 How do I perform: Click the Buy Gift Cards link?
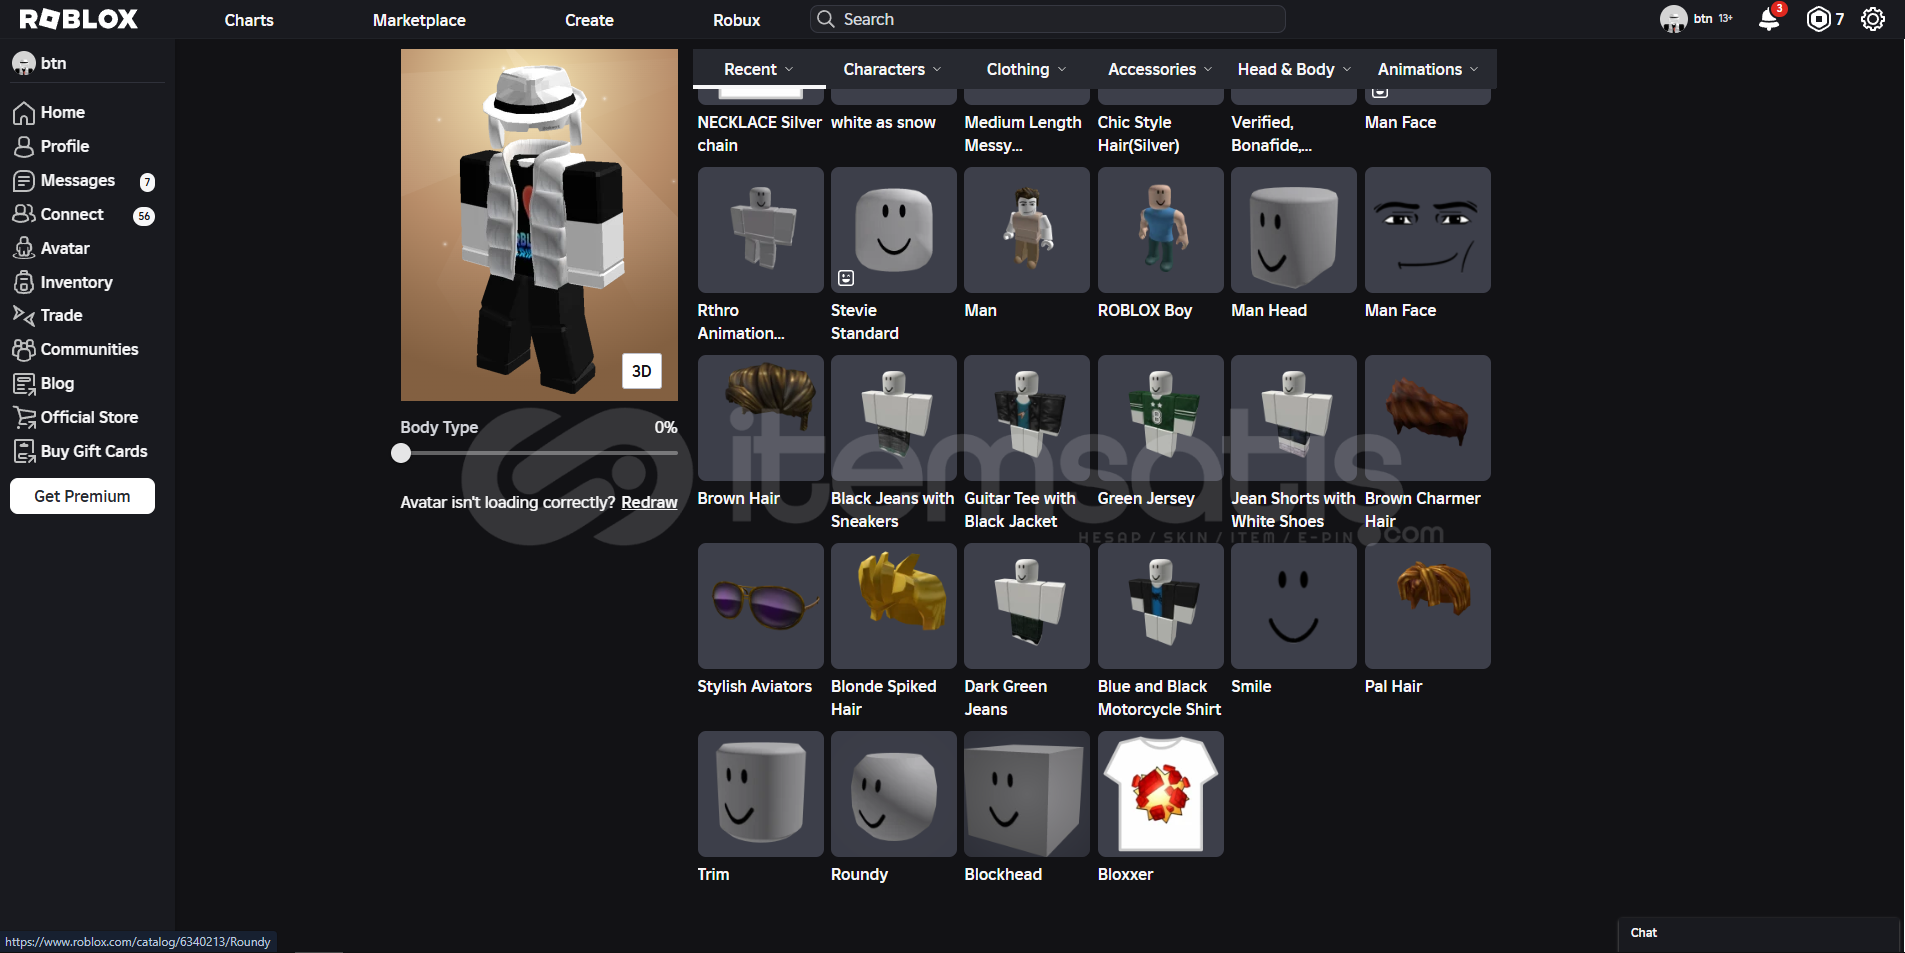pyautogui.click(x=94, y=451)
